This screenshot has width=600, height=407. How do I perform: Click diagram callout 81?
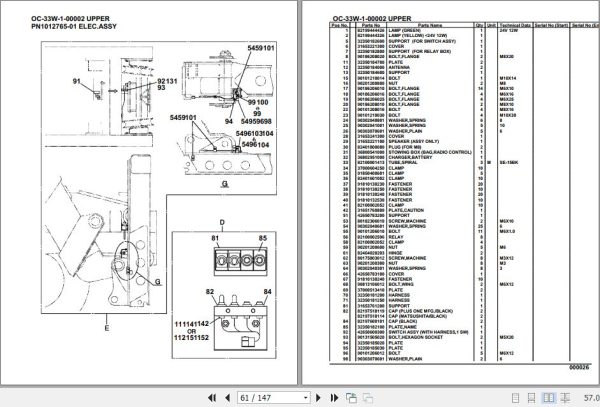pyautogui.click(x=215, y=238)
